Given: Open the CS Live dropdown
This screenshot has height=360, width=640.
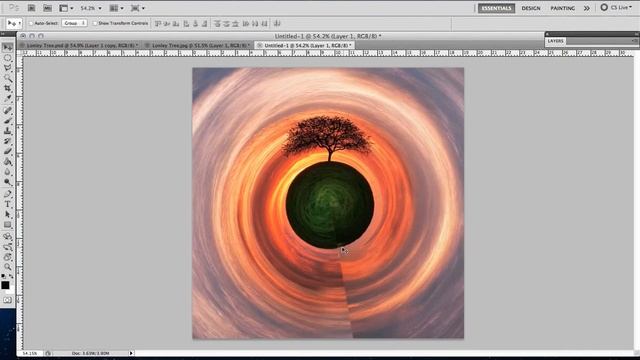Looking at the screenshot, I should click(616, 8).
